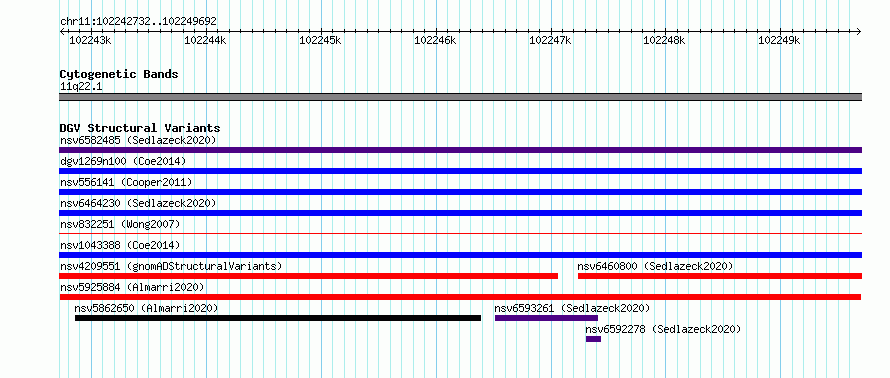Viewport: 890px width, 378px height.
Task: Open the nsv556141 (Cooper2011) label
Action: tap(126, 182)
